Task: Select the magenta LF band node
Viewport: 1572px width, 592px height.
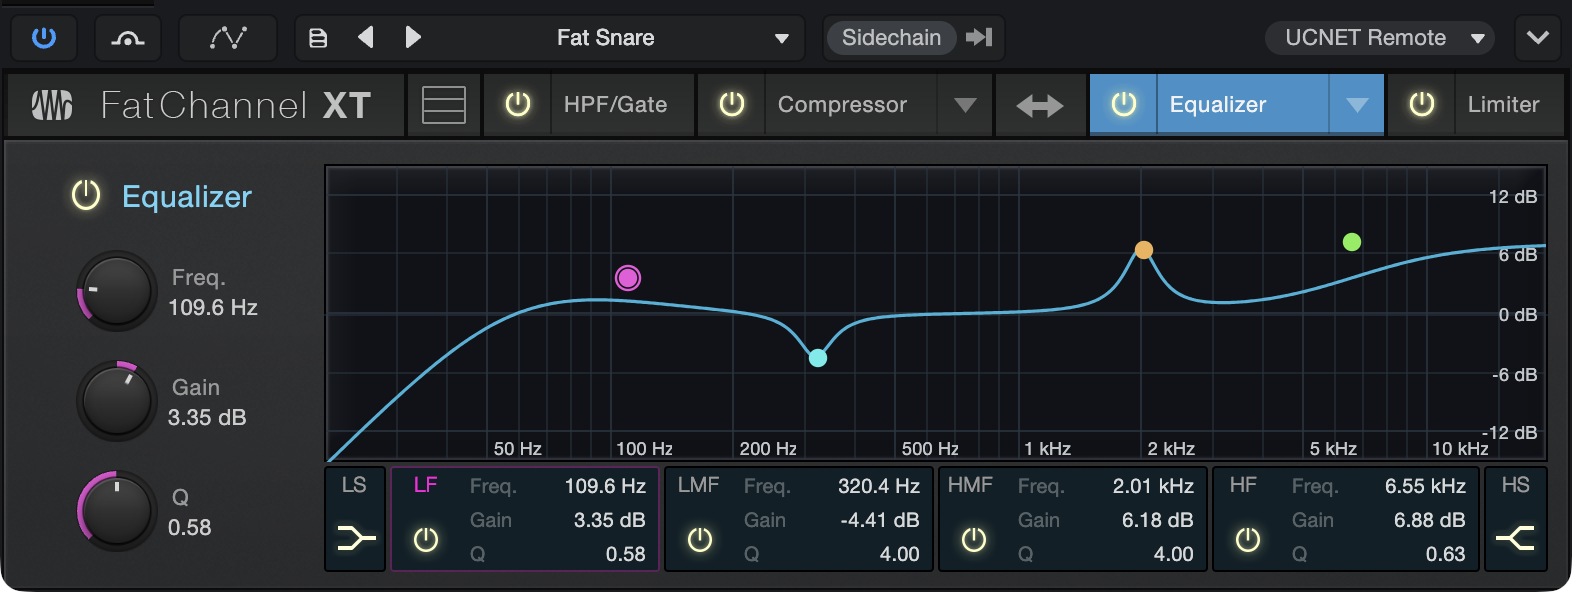Action: click(x=628, y=278)
